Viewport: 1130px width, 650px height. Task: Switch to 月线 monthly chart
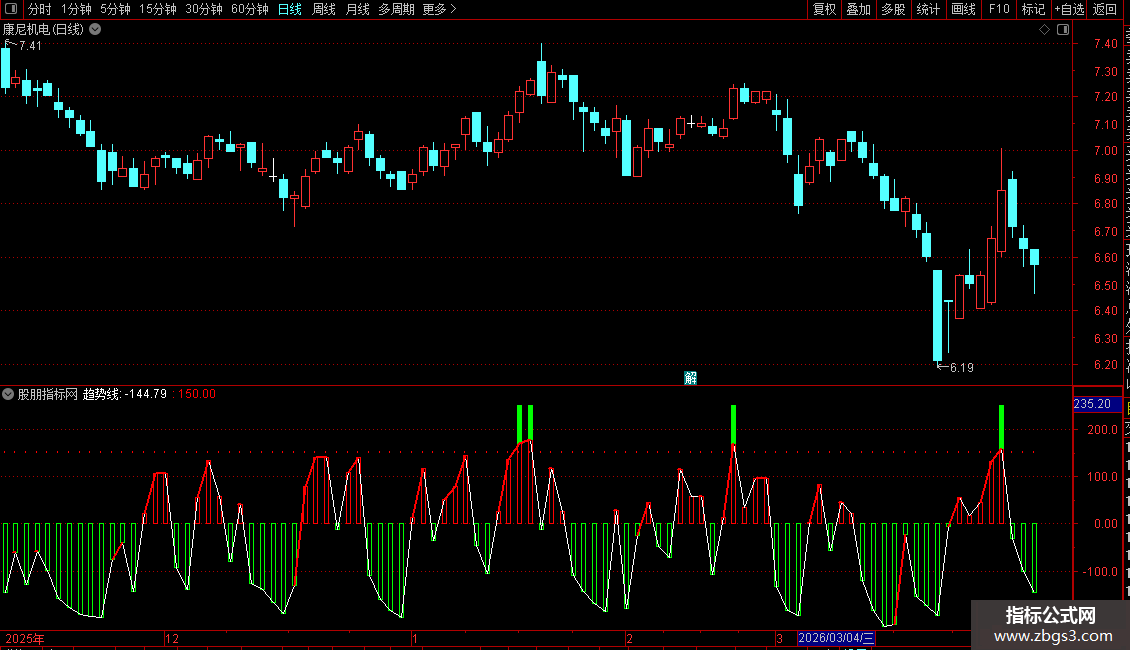point(357,9)
